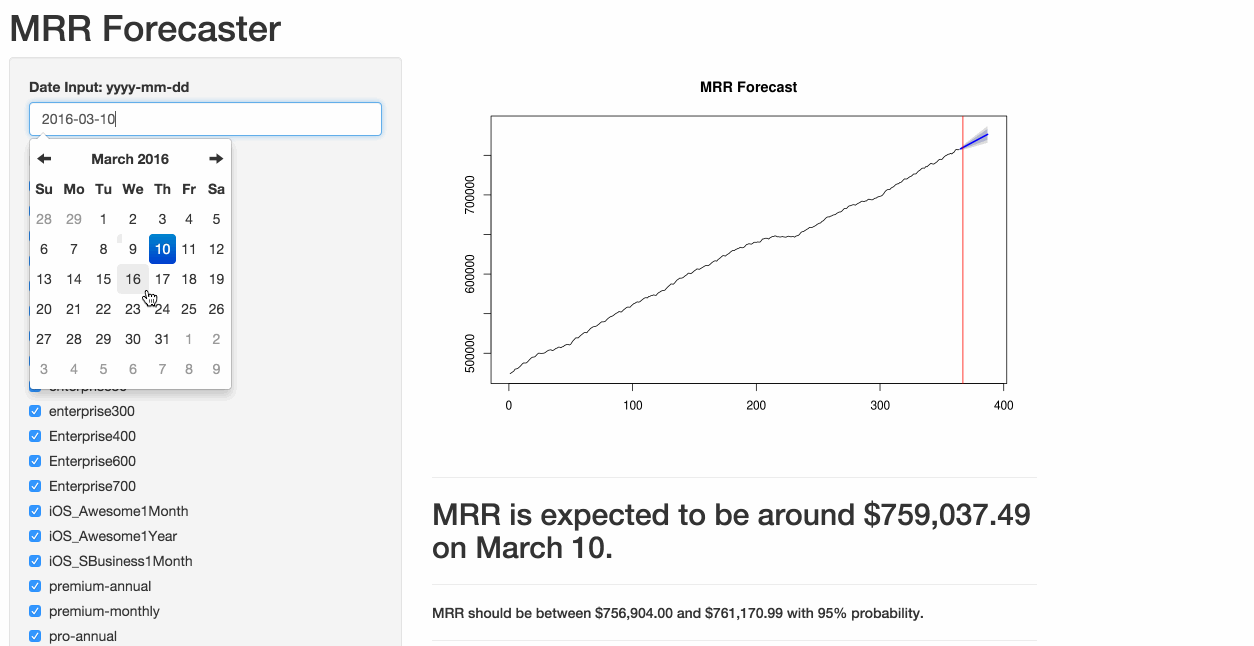Viewport: 1254px width, 646px height.
Task: Click into the date input field
Action: pos(205,119)
